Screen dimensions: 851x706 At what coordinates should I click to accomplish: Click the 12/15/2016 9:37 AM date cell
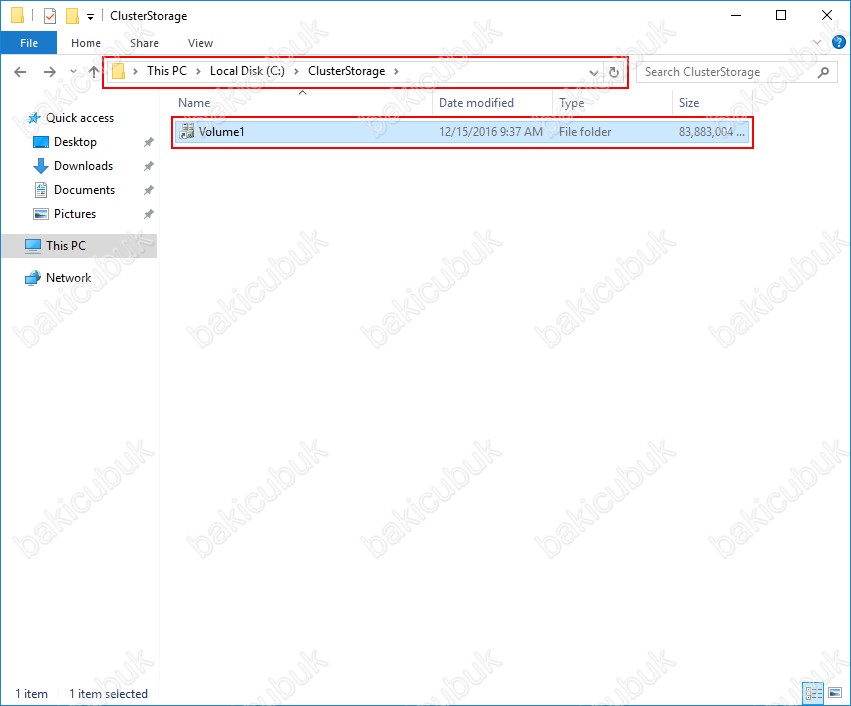click(x=491, y=132)
